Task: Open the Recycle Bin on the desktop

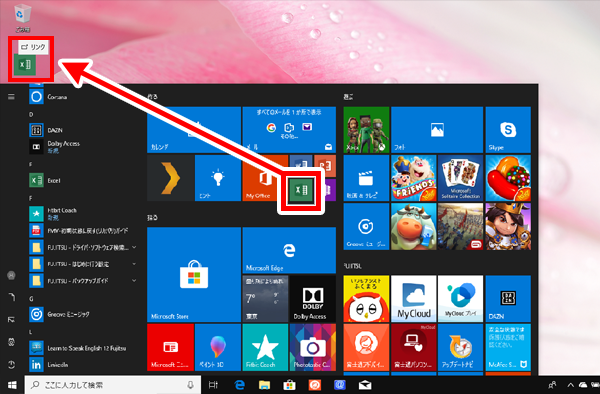Action: pos(23,17)
